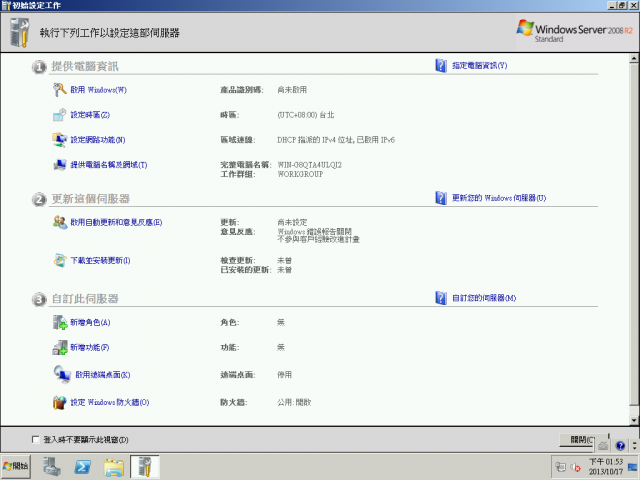This screenshot has width=640, height=480.
Task: Click the 關閉 button
Action: point(577,440)
